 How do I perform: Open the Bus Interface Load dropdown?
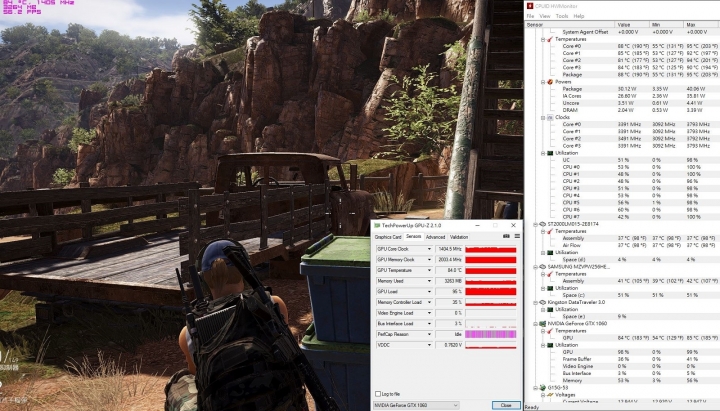(x=429, y=324)
